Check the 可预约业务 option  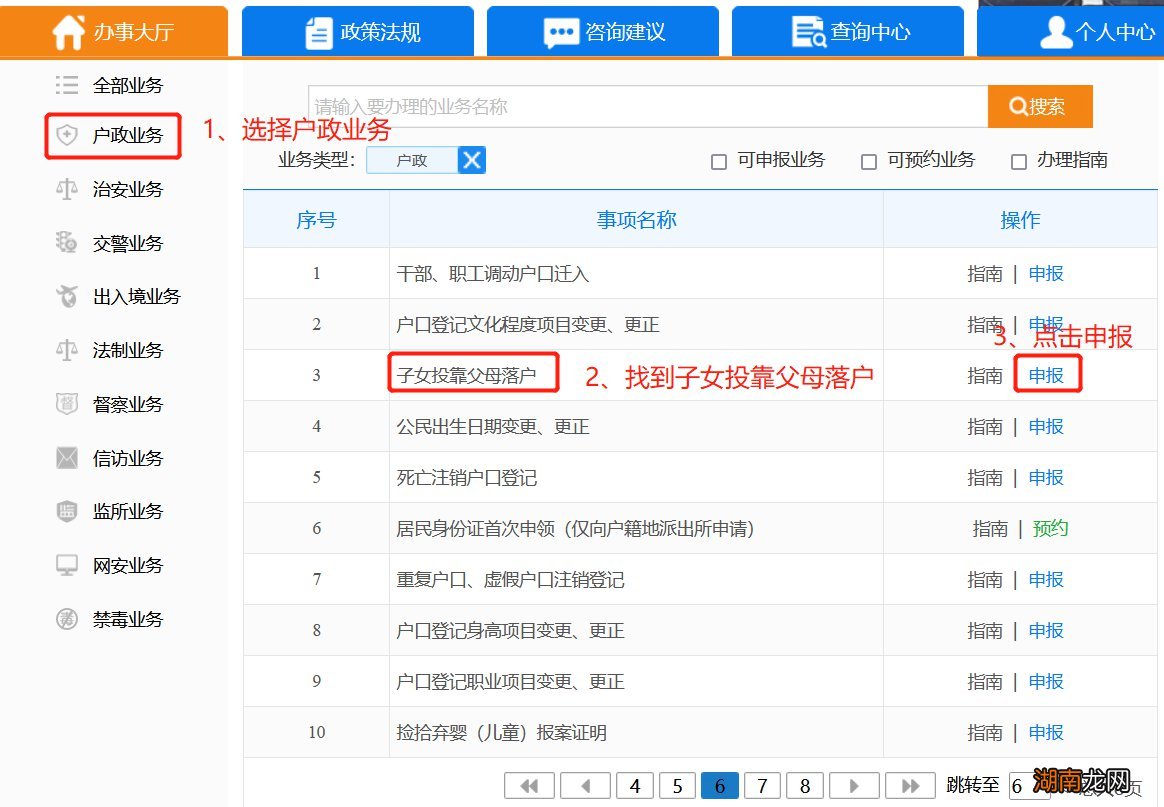[868, 161]
